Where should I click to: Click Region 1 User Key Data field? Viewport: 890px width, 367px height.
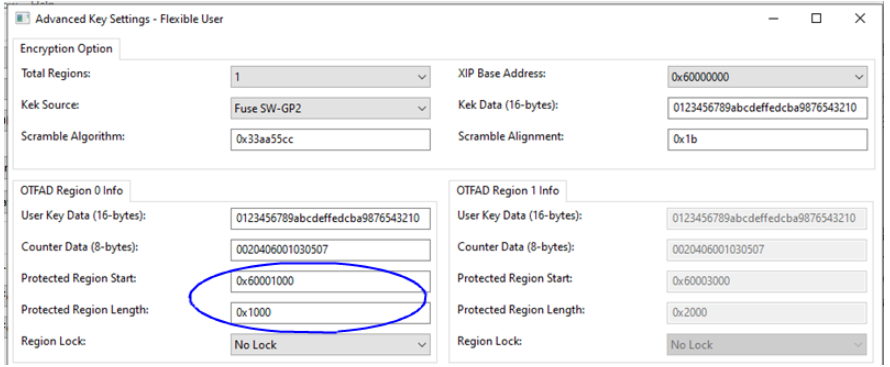pyautogui.click(x=767, y=218)
